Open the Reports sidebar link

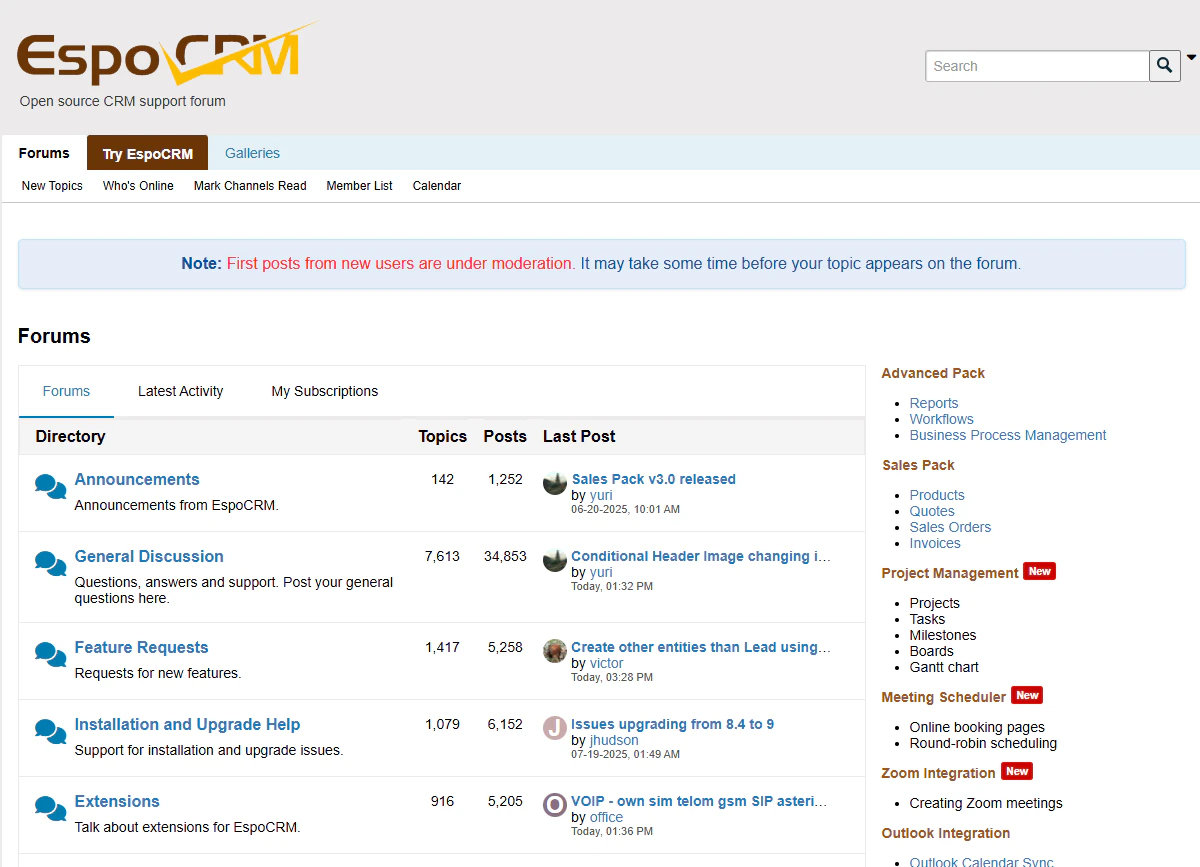pyautogui.click(x=934, y=403)
